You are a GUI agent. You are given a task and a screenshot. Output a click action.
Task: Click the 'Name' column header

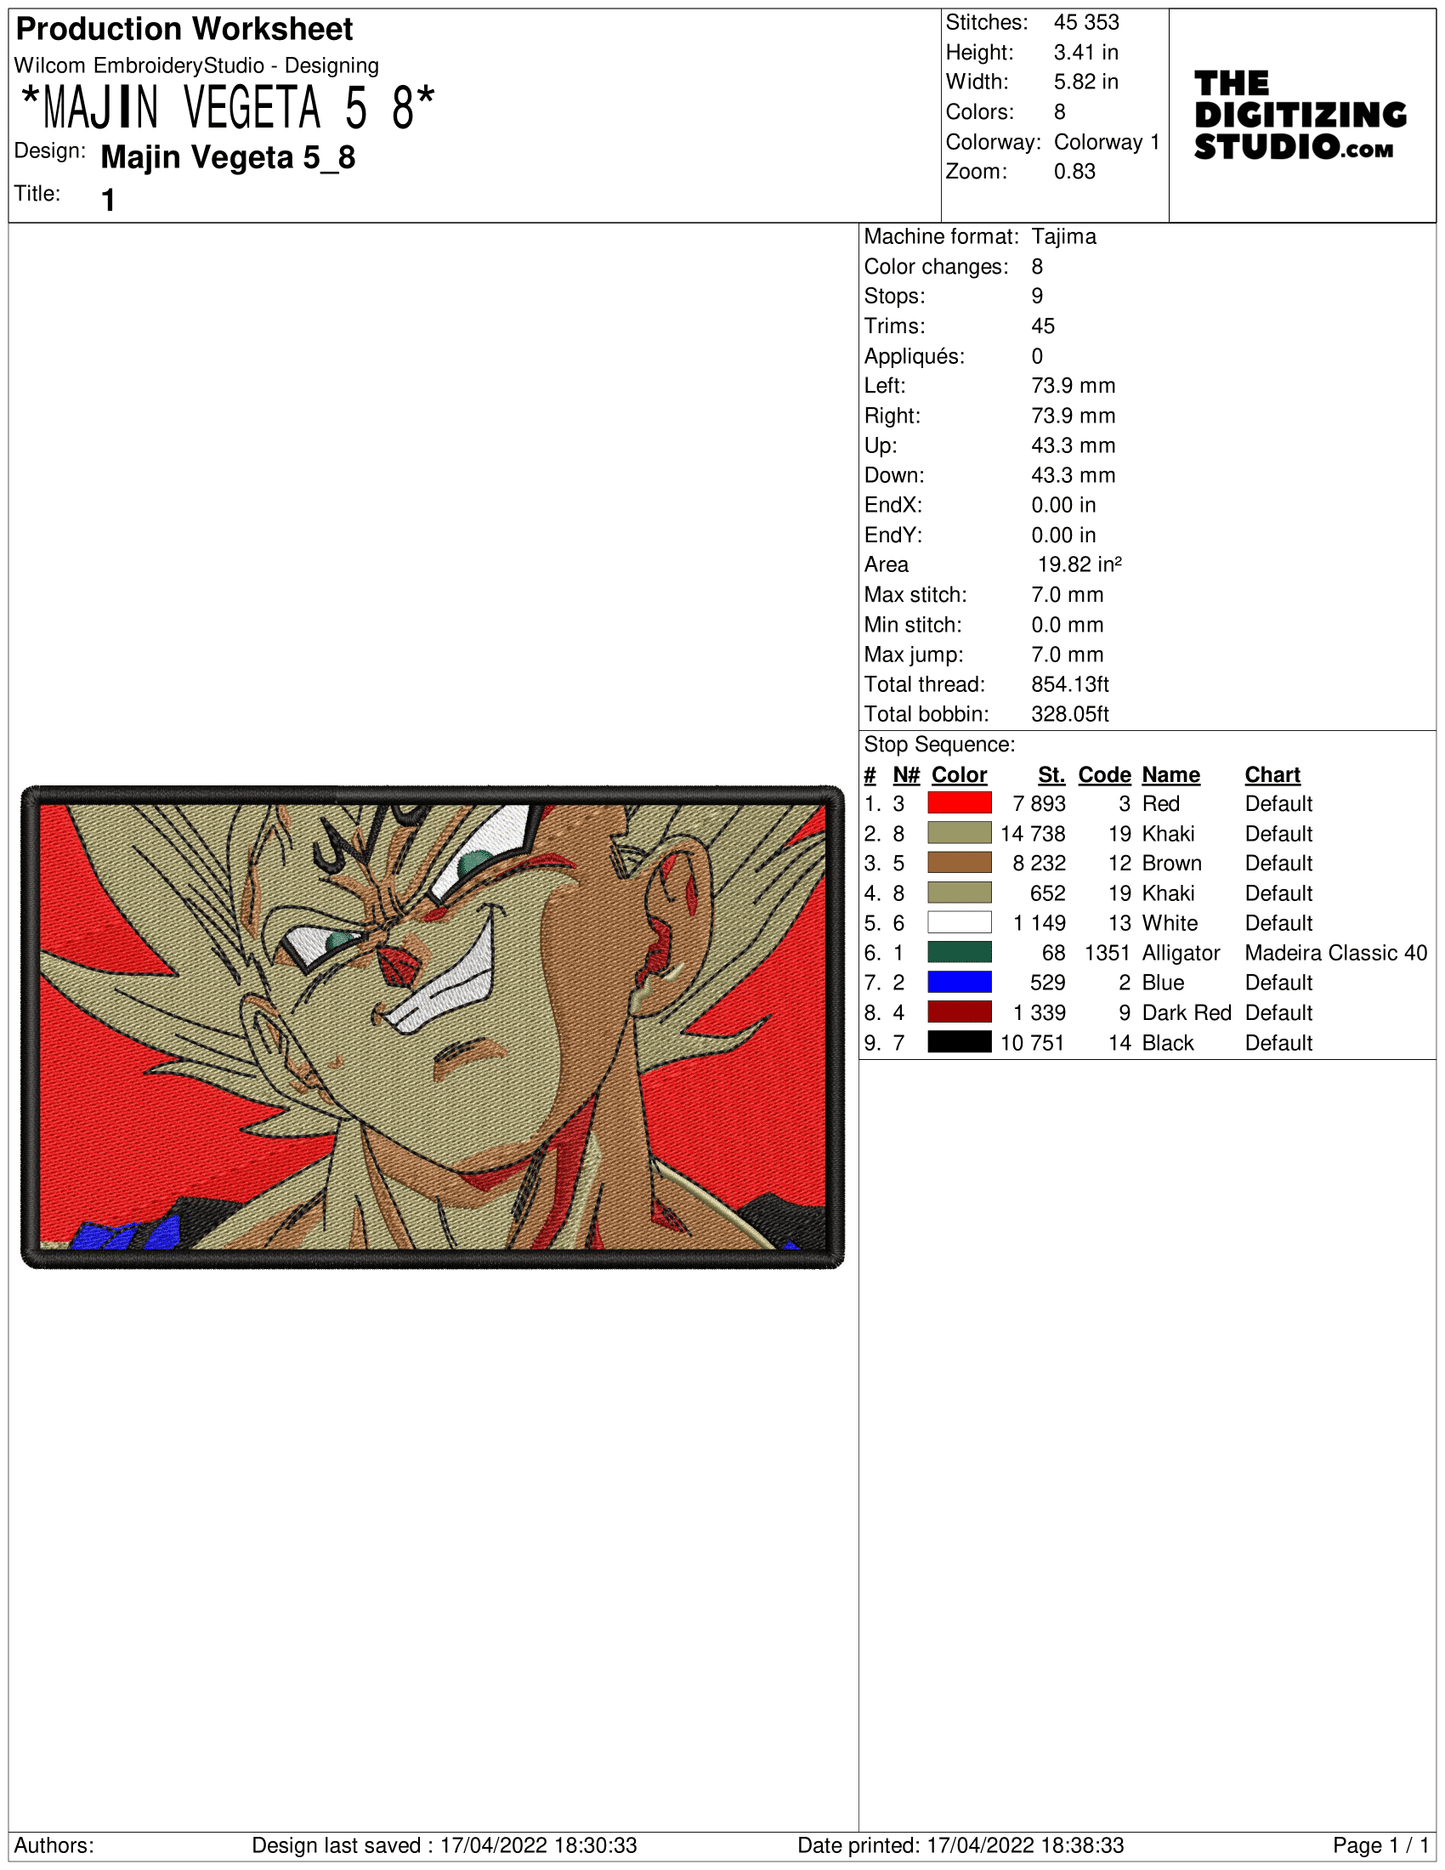tap(1171, 775)
